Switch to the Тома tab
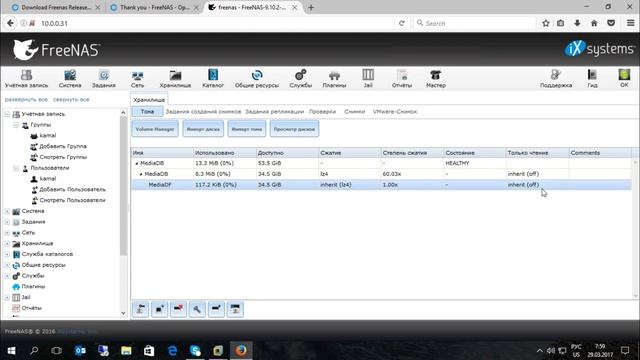640x360 pixels. (147, 111)
